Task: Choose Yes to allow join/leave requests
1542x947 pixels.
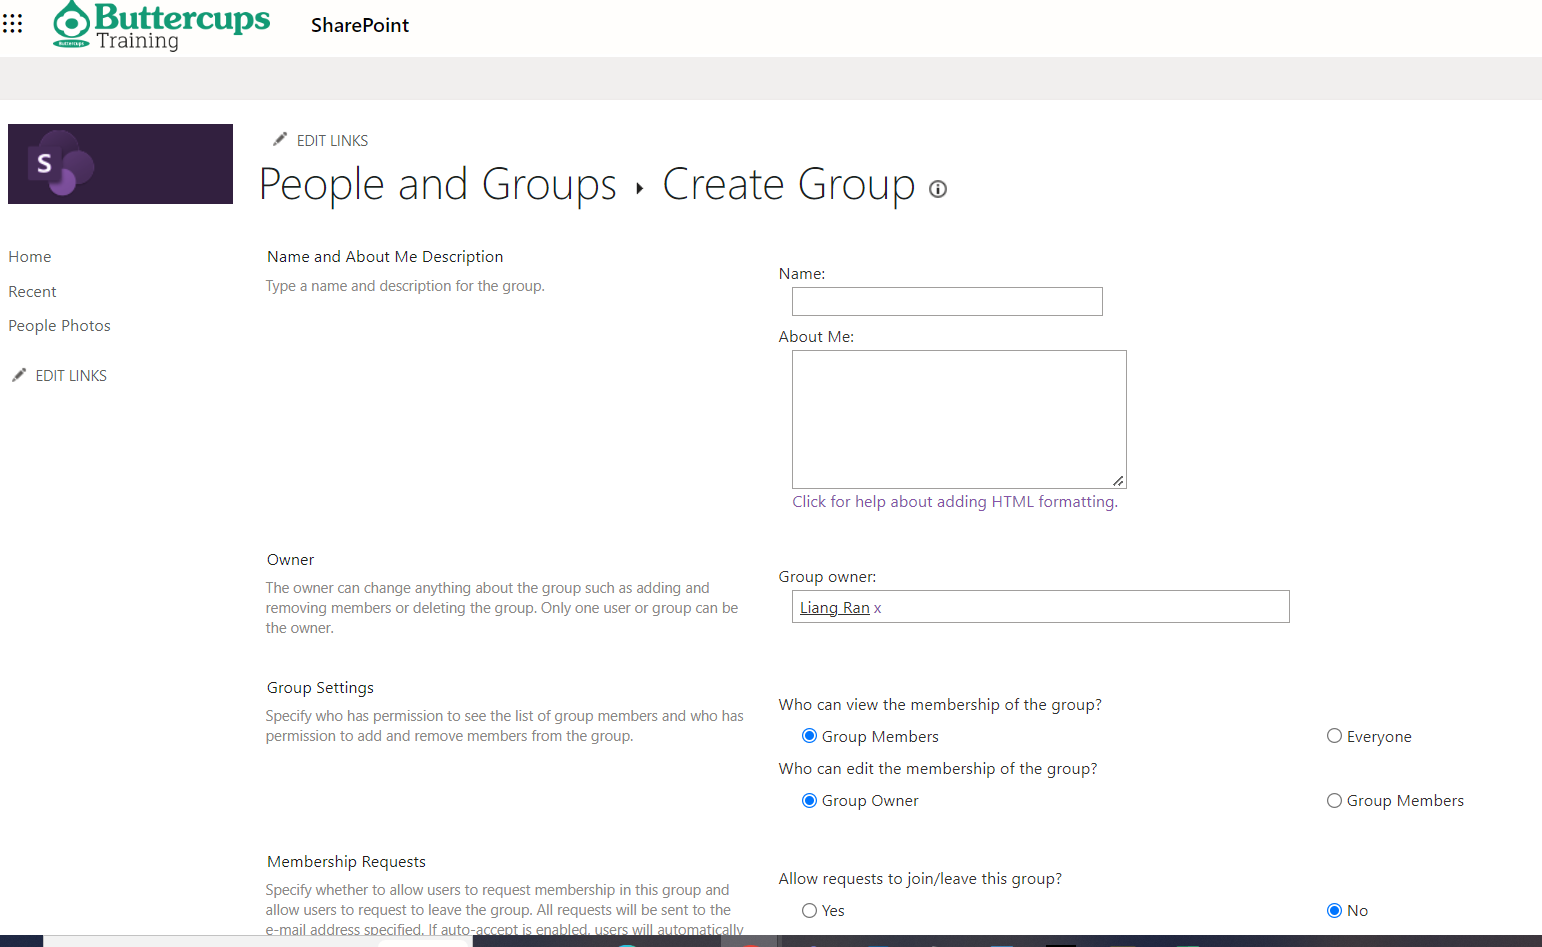Action: tap(809, 910)
